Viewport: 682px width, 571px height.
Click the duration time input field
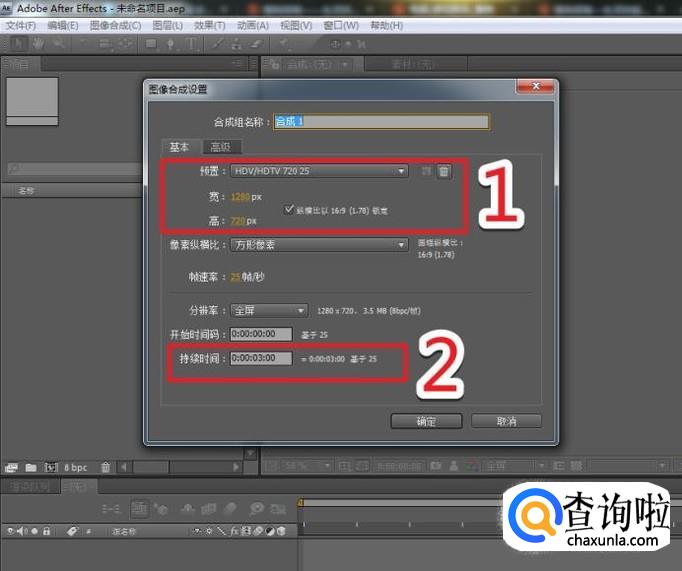point(261,358)
